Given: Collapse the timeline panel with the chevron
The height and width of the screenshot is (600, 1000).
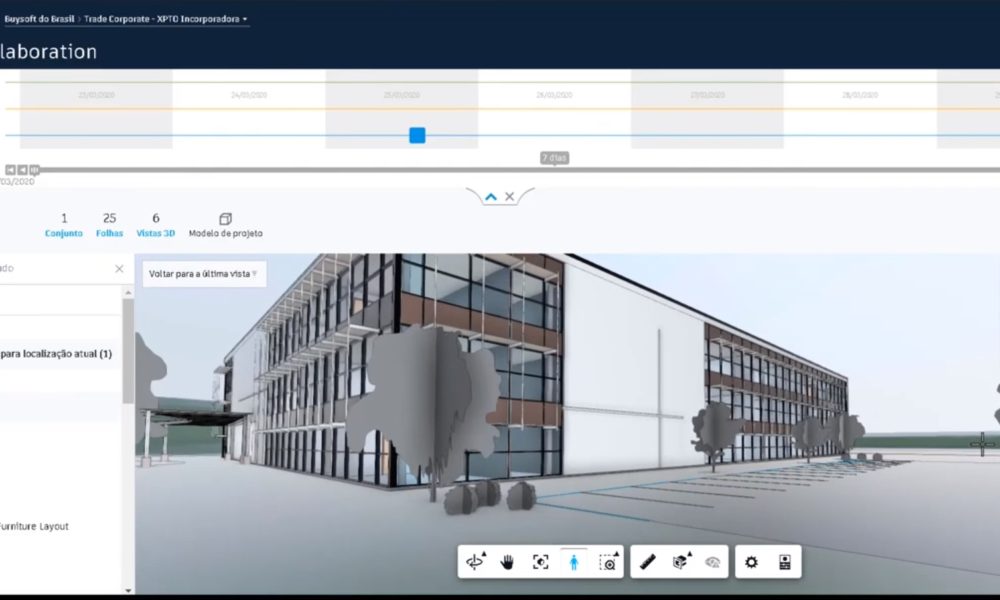Looking at the screenshot, I should [491, 197].
